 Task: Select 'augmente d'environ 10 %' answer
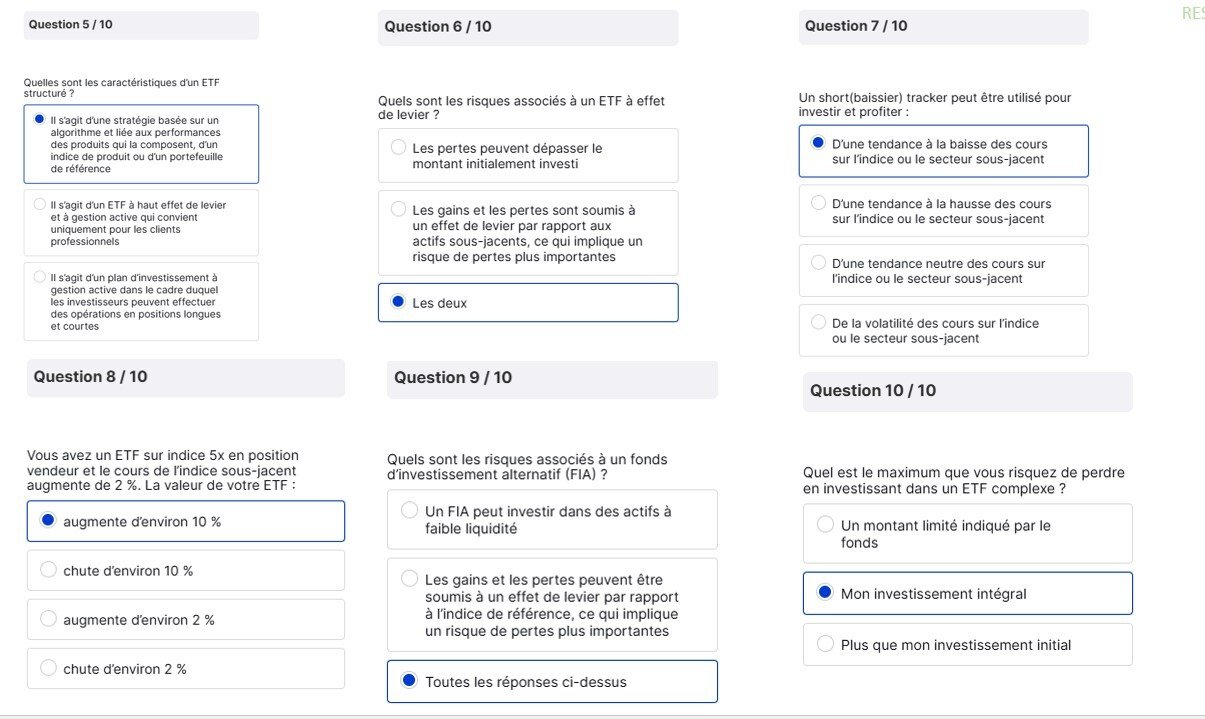[48, 521]
